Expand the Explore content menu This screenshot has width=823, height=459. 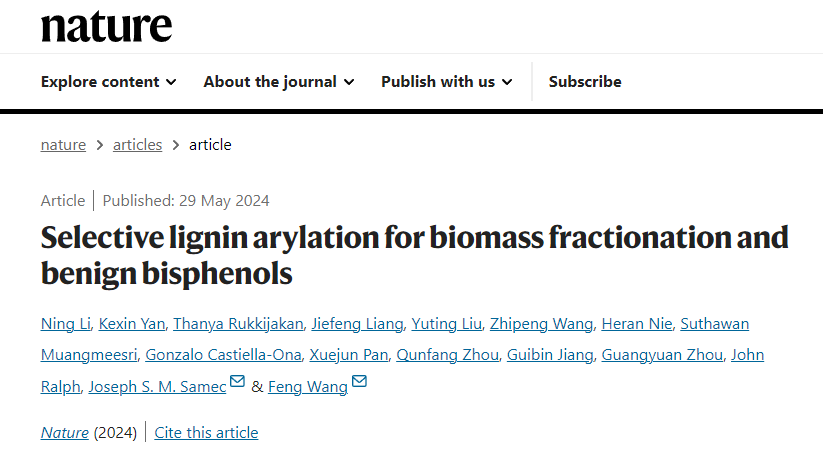pos(108,82)
